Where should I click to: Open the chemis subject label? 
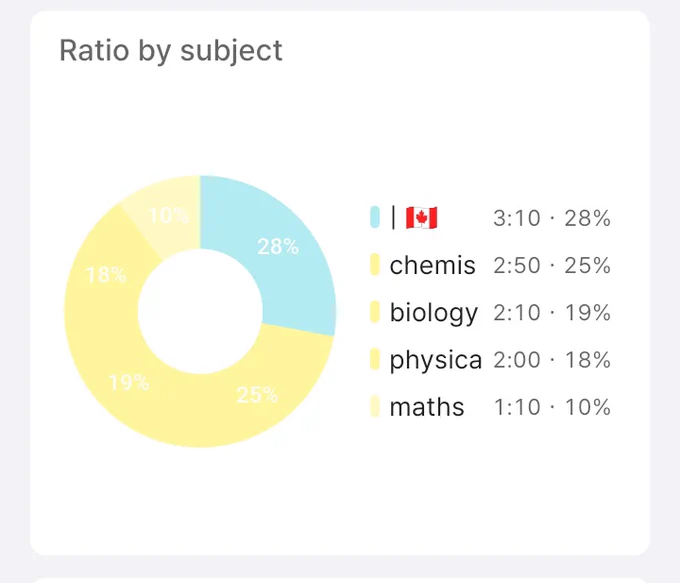click(432, 265)
